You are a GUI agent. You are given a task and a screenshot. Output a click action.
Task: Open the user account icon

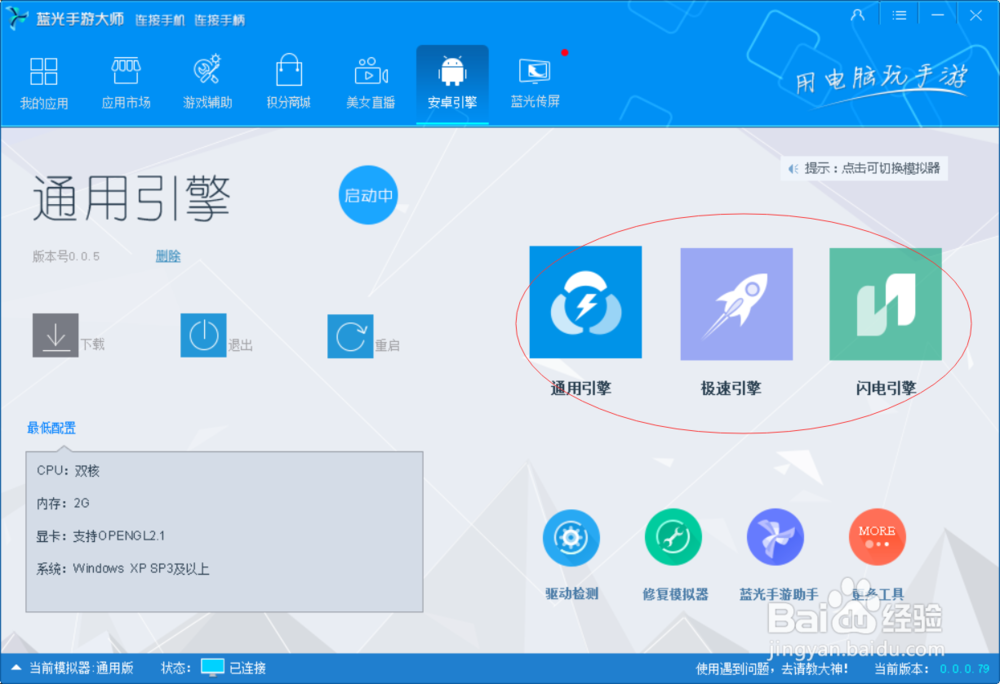pyautogui.click(x=858, y=15)
